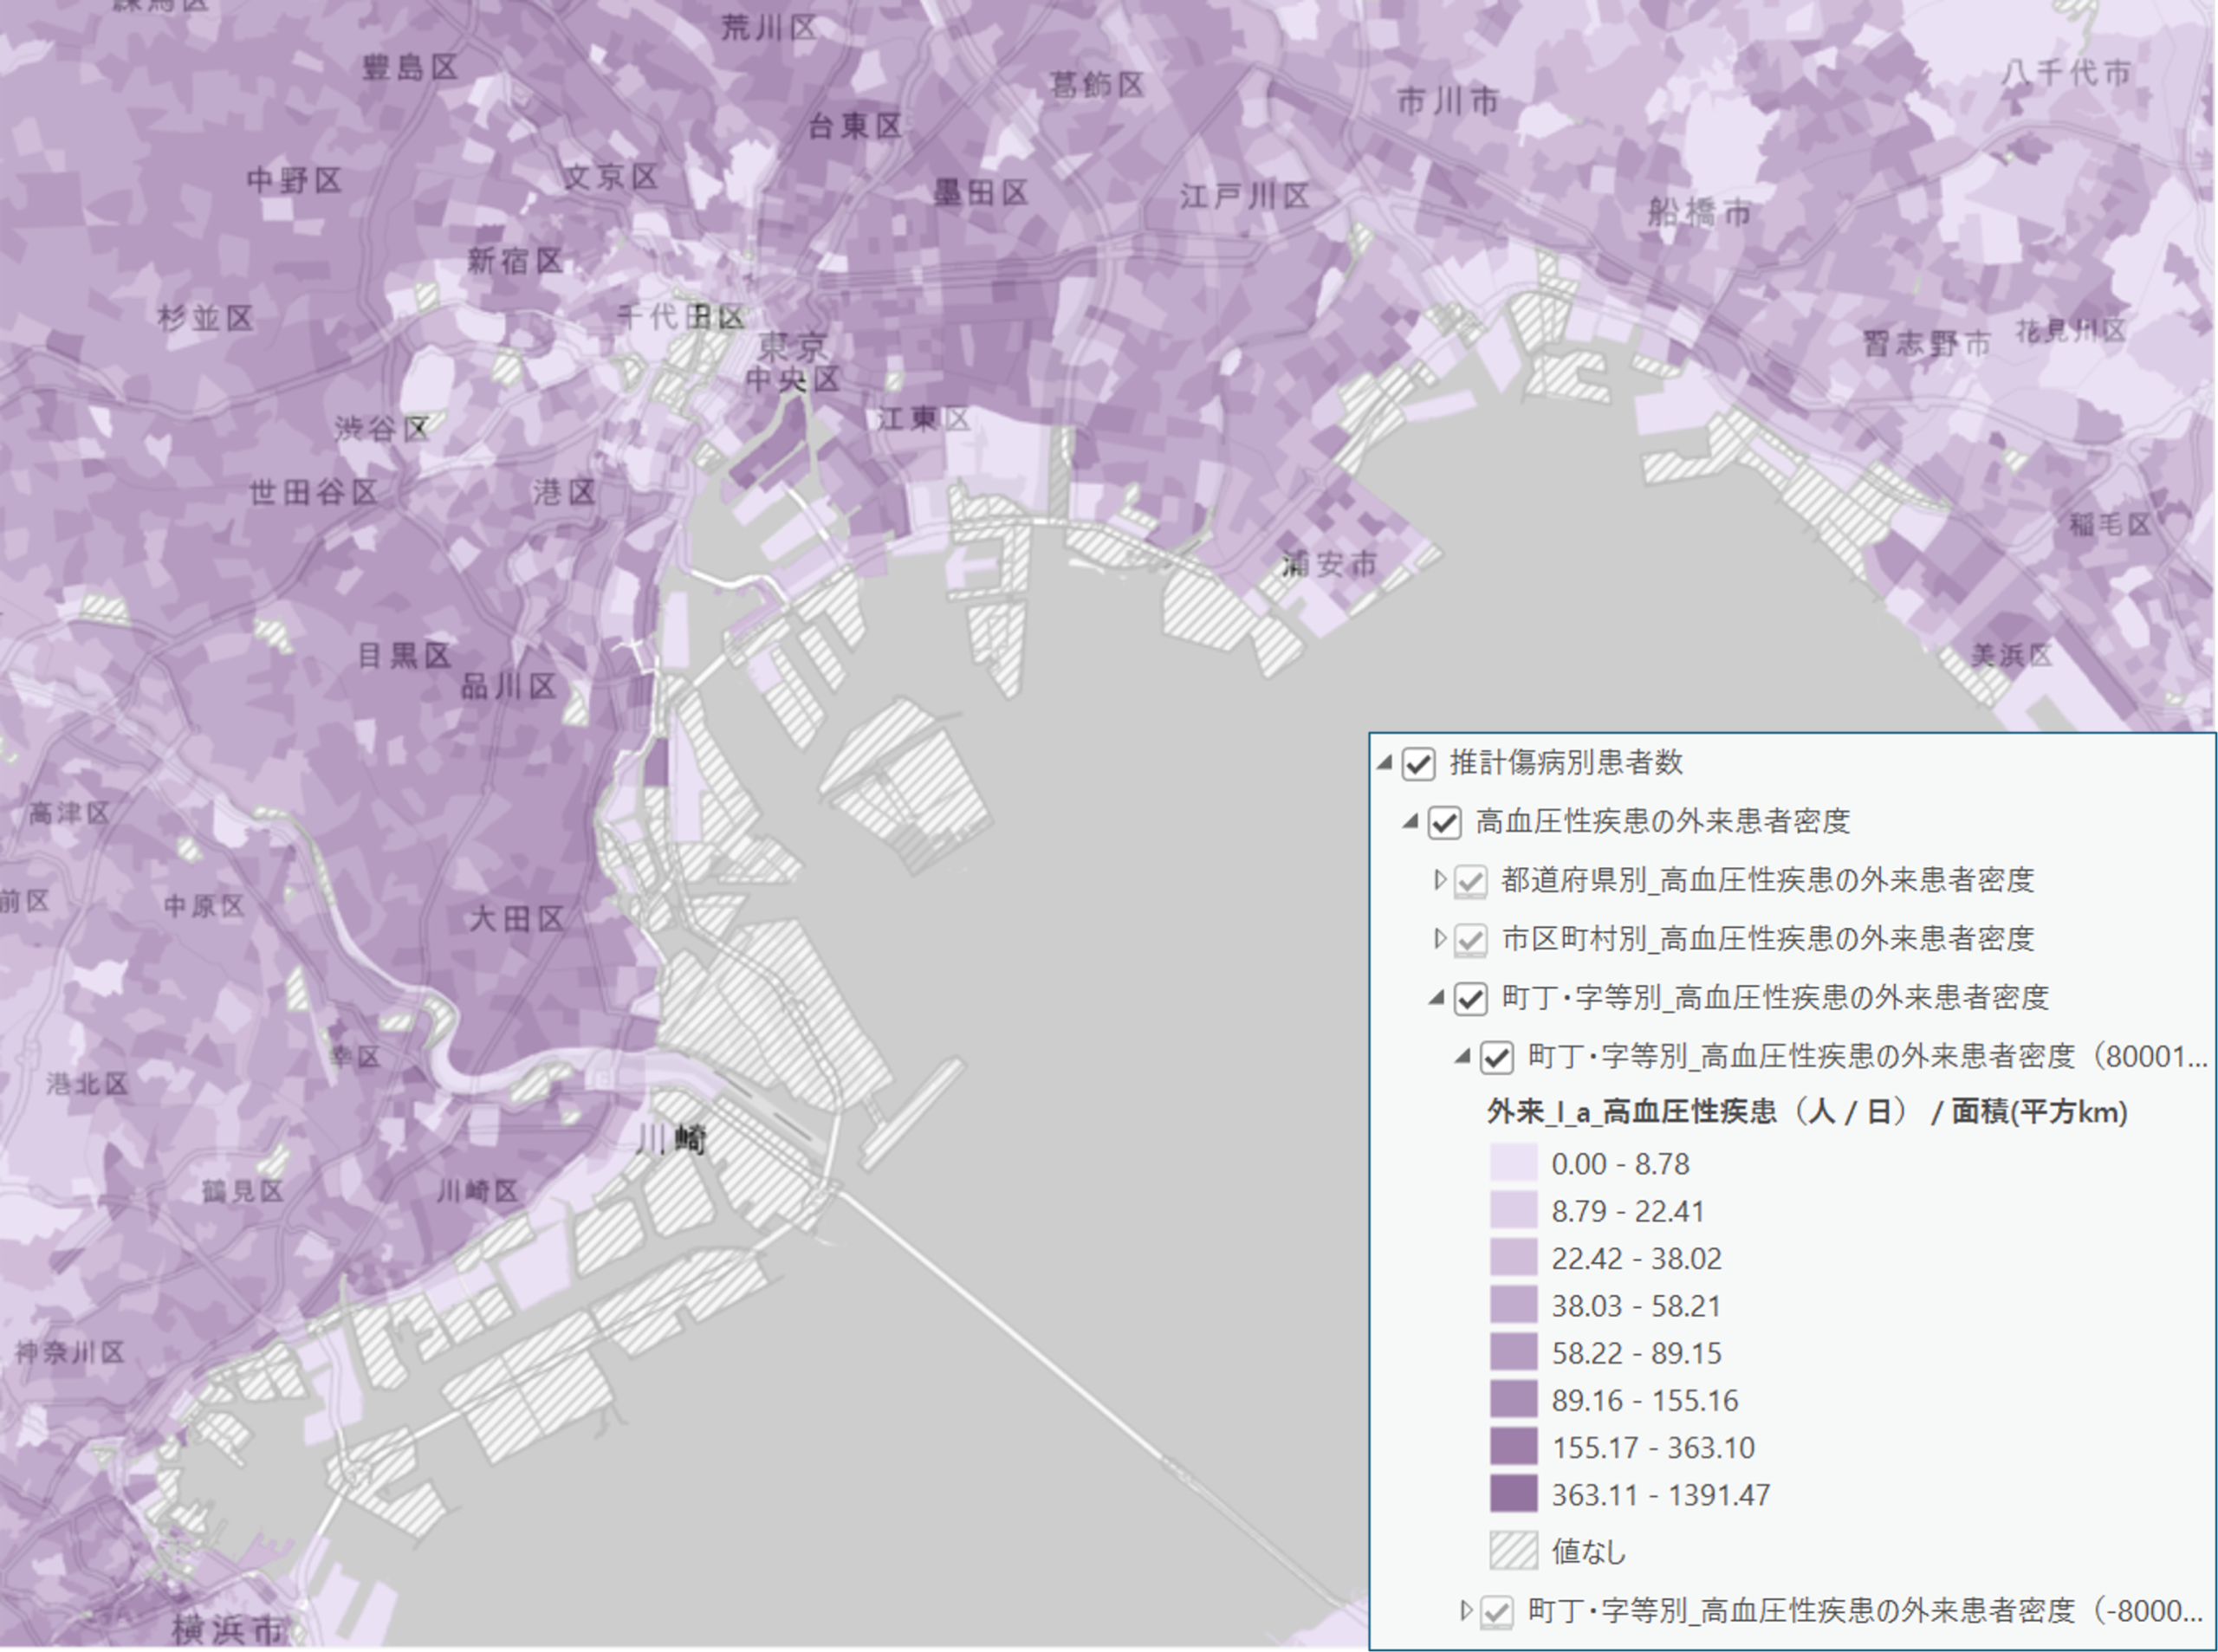This screenshot has width=2218, height=1652.
Task: Expand the 市区町村別 layer legend
Action: (1439, 938)
